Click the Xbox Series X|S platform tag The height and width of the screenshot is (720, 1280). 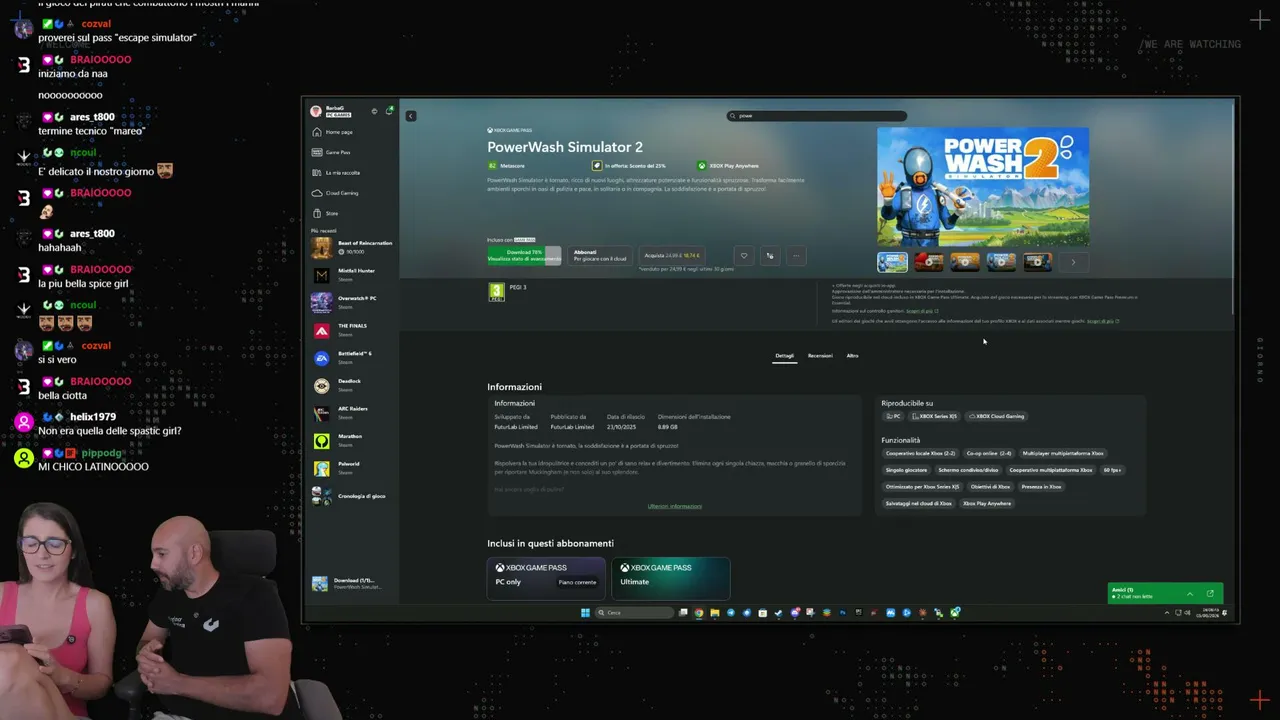click(934, 416)
